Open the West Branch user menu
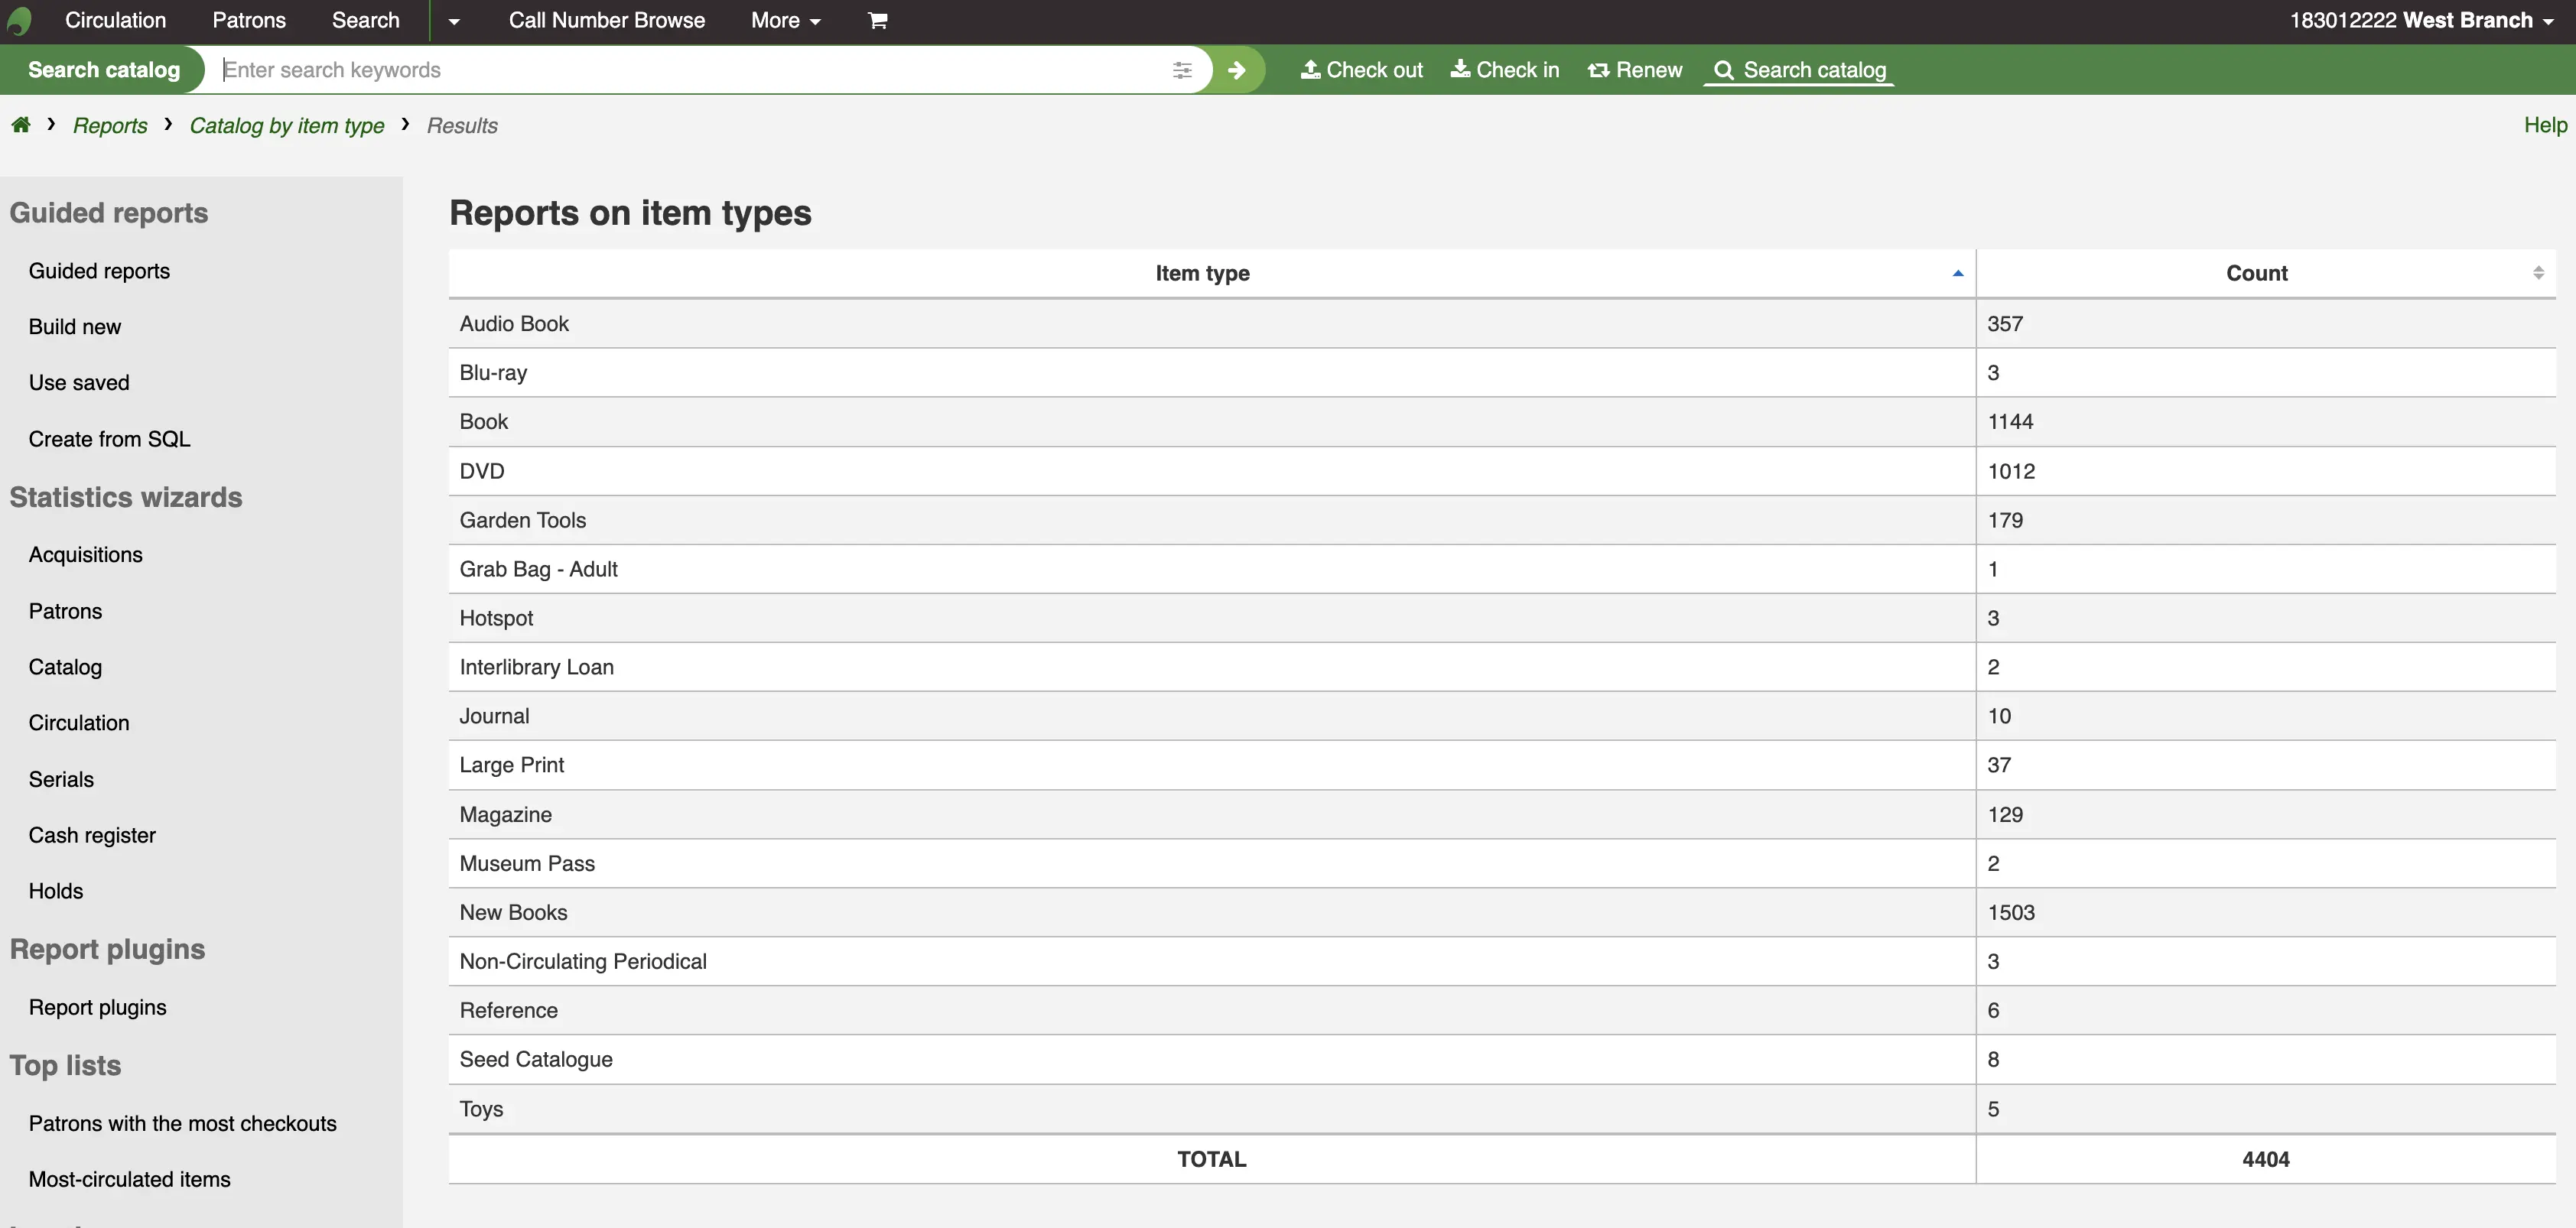The image size is (2576, 1228). [x=2421, y=20]
